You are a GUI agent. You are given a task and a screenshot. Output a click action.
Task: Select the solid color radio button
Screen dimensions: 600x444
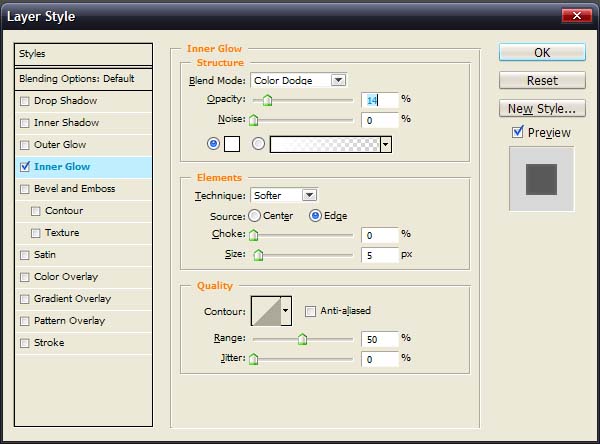213,144
